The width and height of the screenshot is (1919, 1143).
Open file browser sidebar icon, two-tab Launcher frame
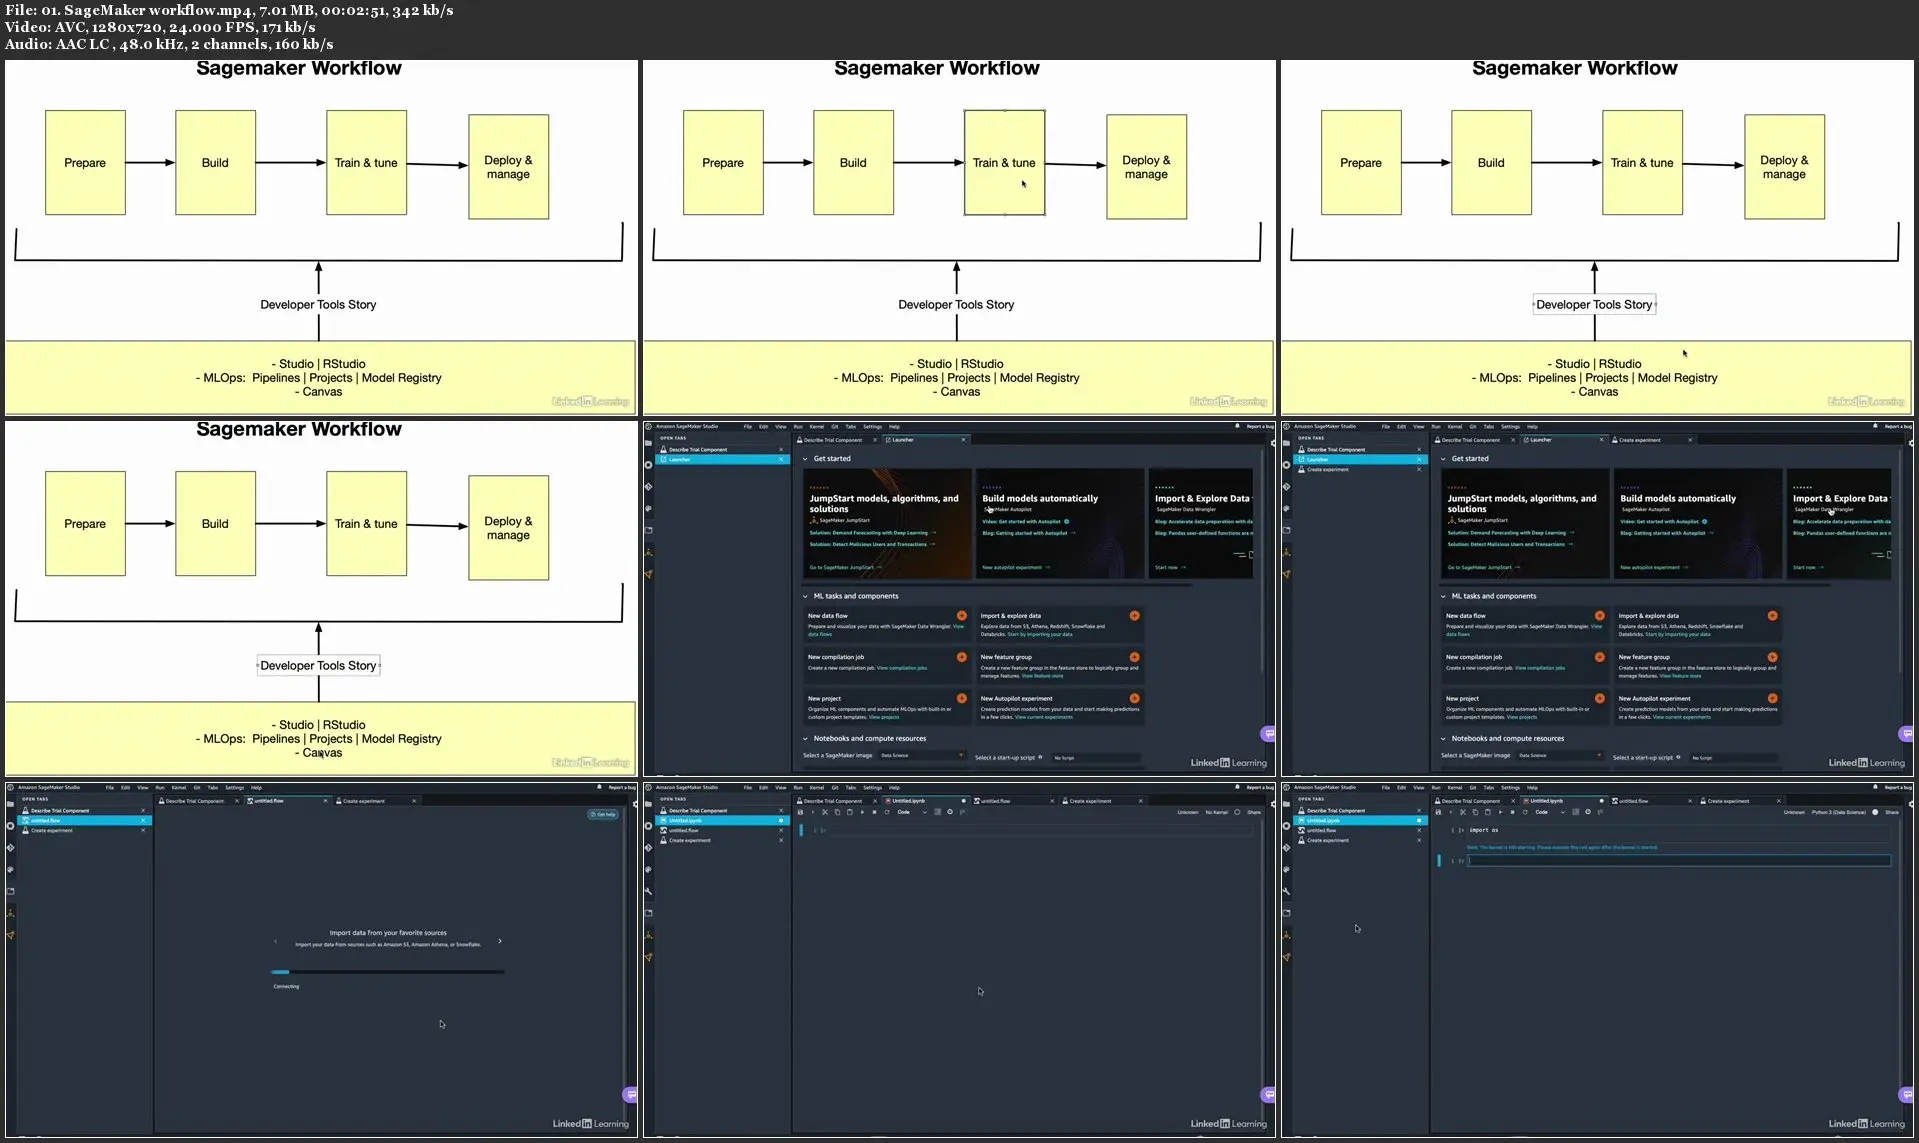tap(649, 443)
